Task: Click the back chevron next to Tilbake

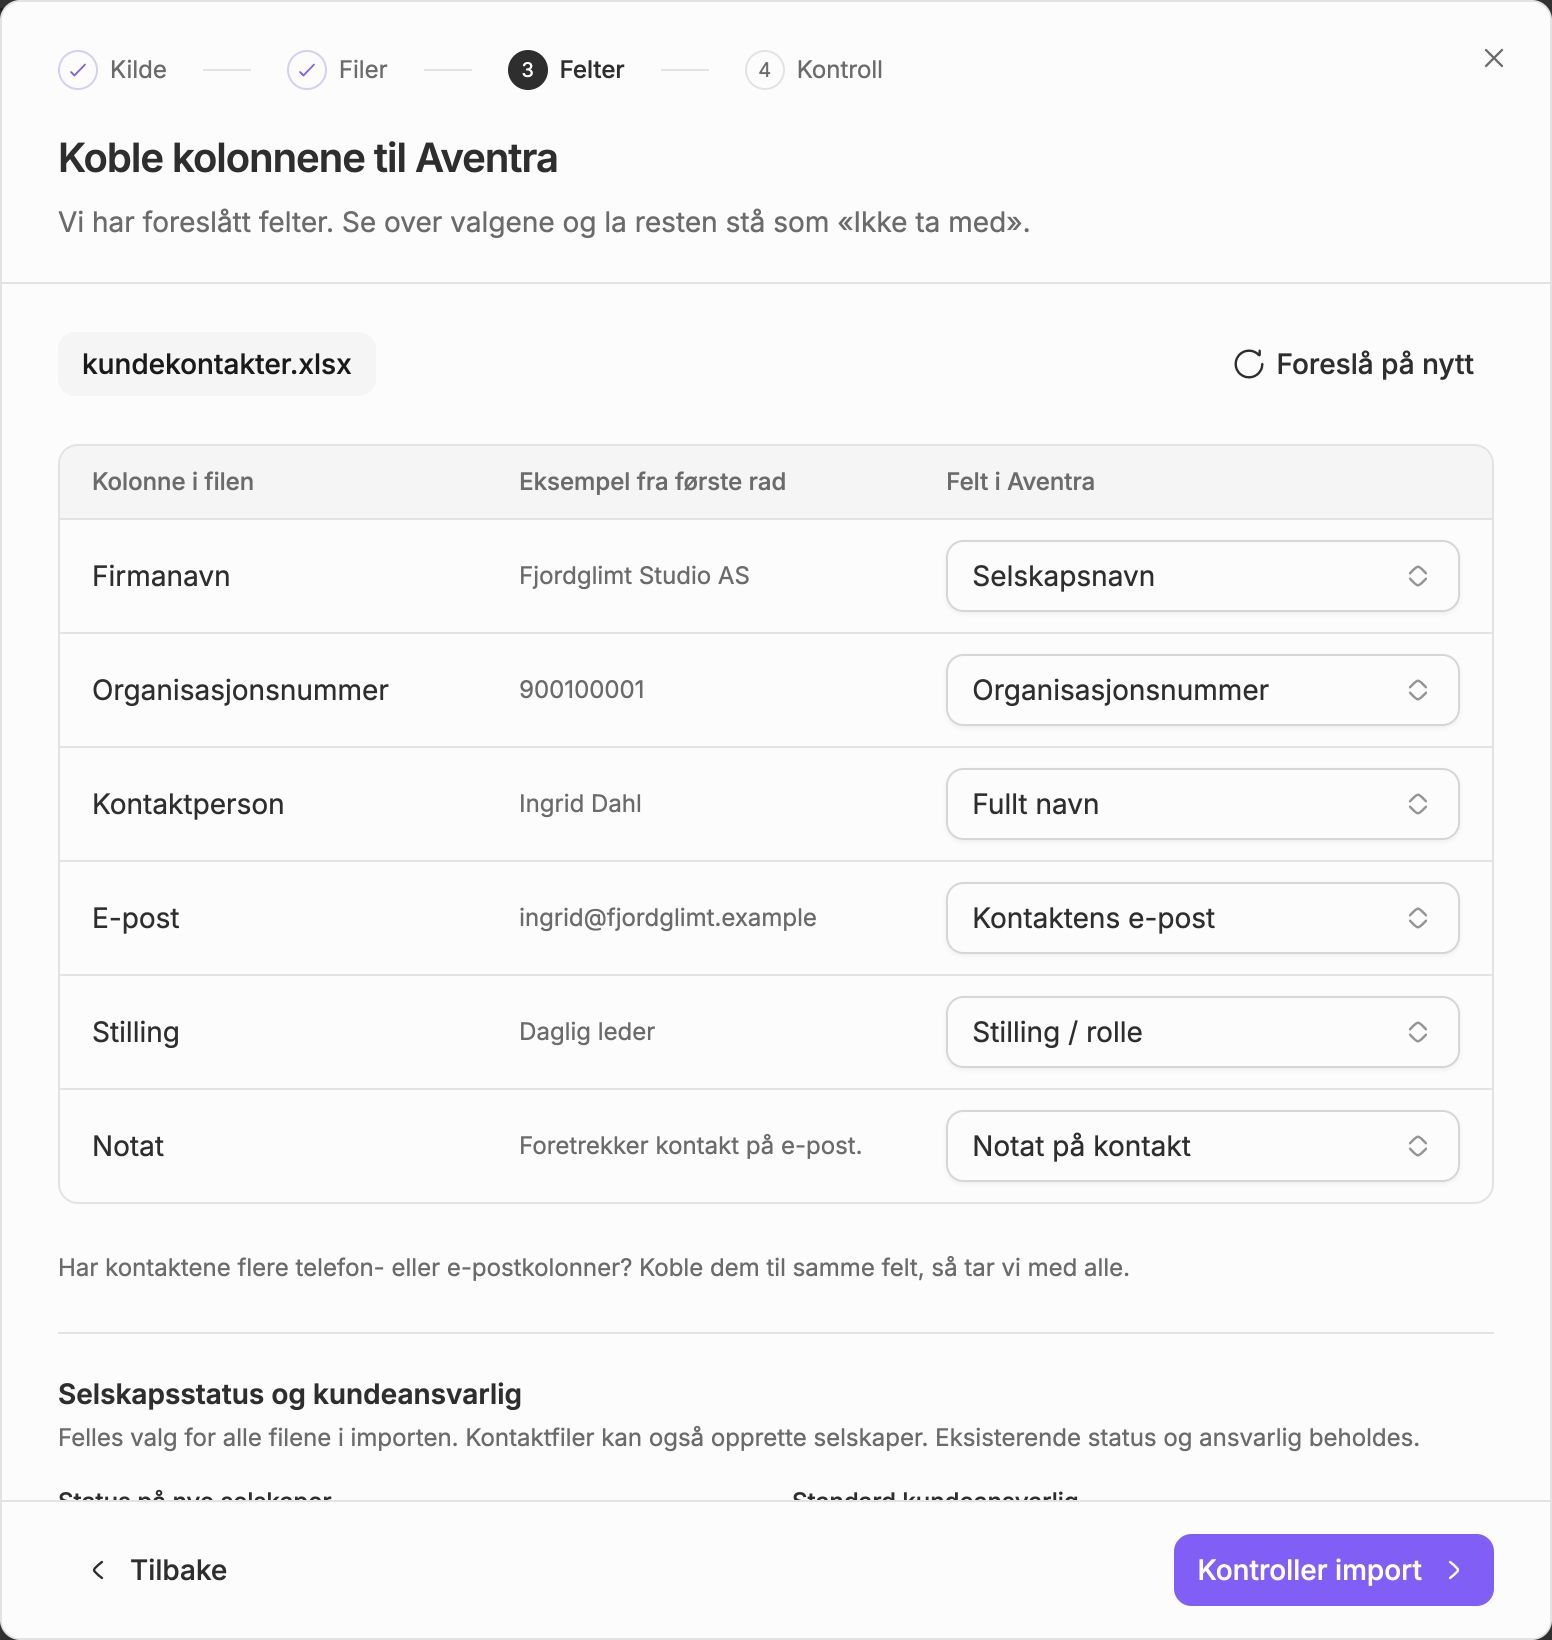Action: 98,1570
